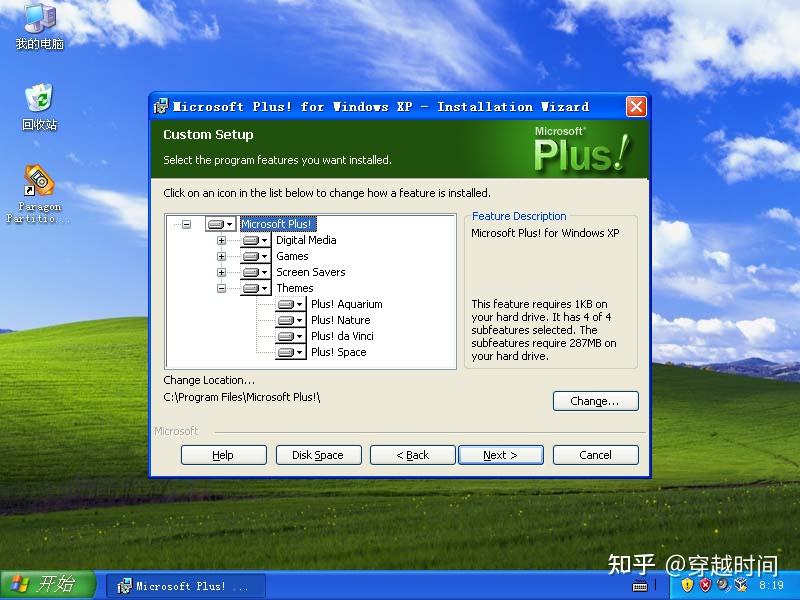800x600 pixels.
Task: Click the Disk Space button
Action: 318,454
